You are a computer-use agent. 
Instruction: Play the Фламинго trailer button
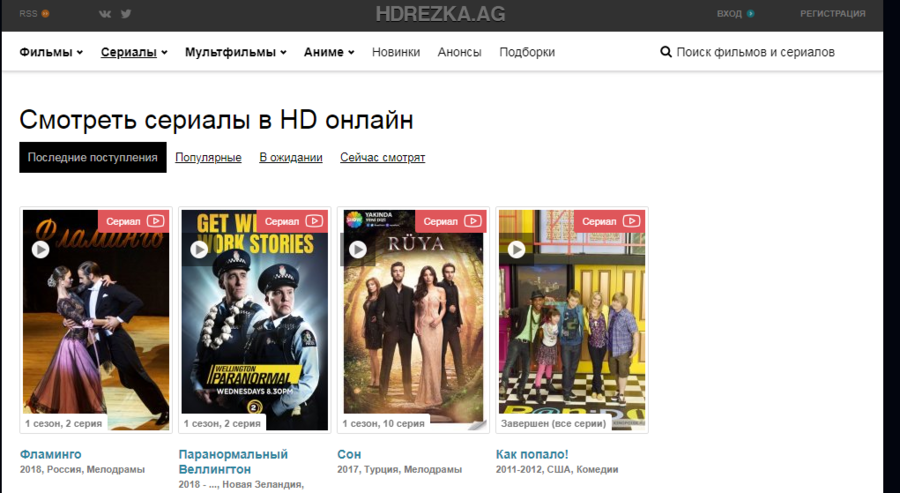(x=40, y=250)
